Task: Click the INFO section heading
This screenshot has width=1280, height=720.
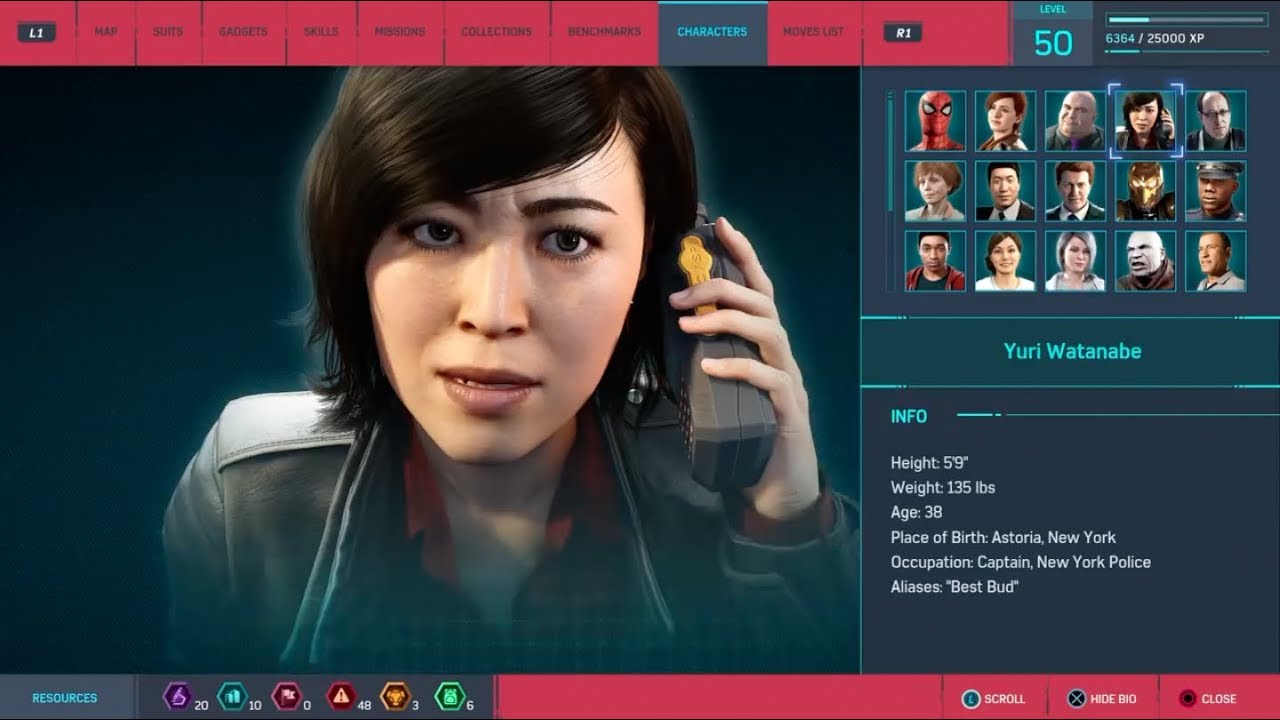Action: point(909,416)
